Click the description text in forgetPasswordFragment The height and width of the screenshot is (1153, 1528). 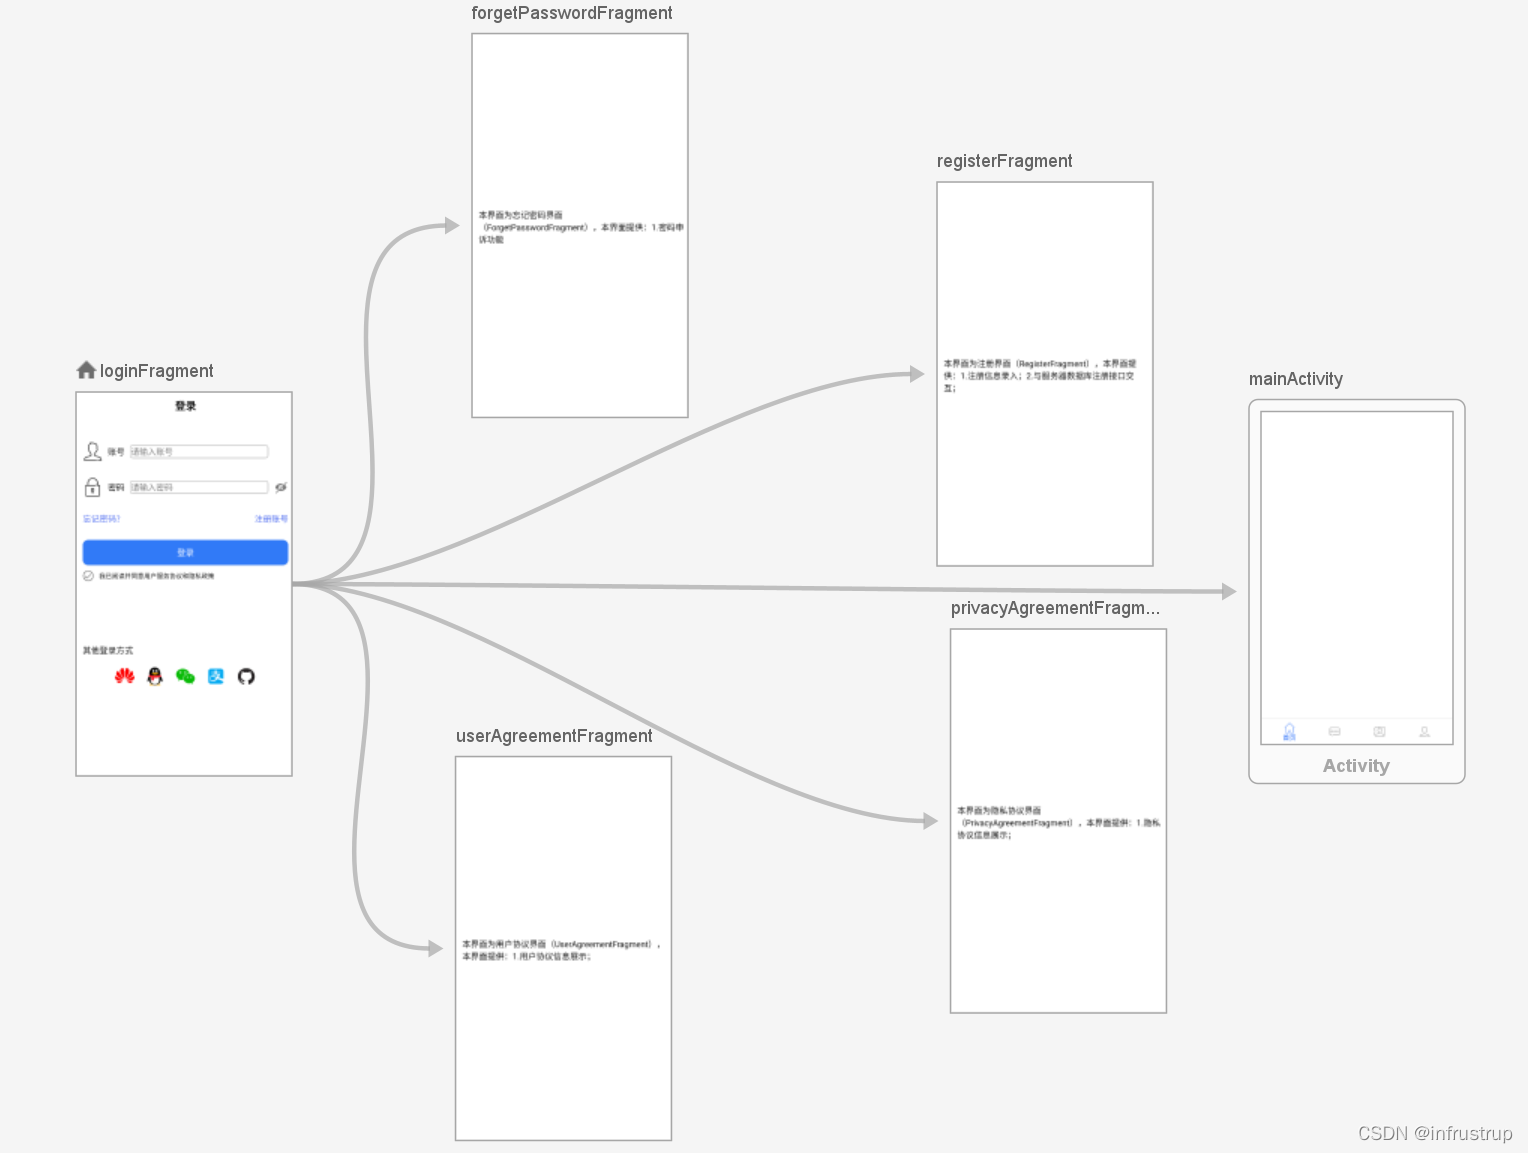581,227
